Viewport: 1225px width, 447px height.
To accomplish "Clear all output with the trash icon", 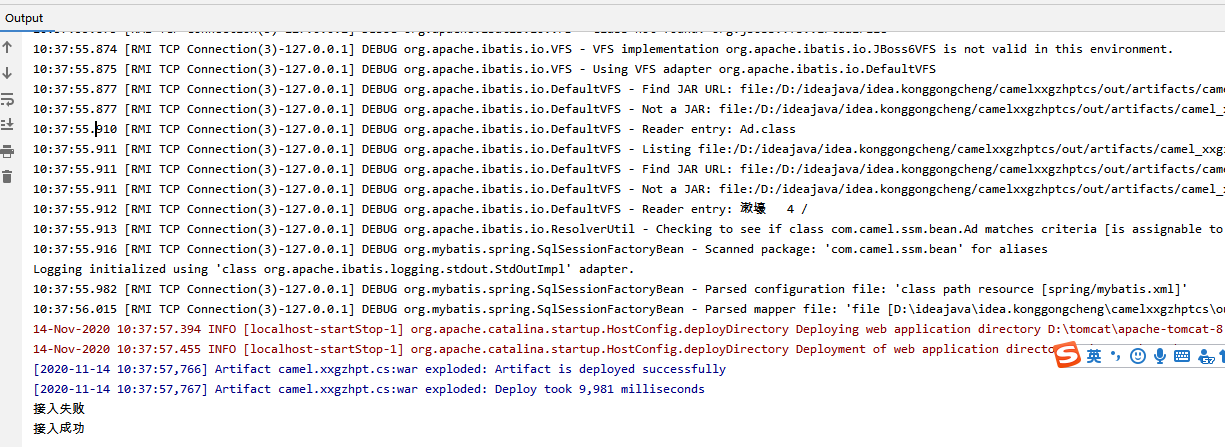I will click(x=7, y=177).
